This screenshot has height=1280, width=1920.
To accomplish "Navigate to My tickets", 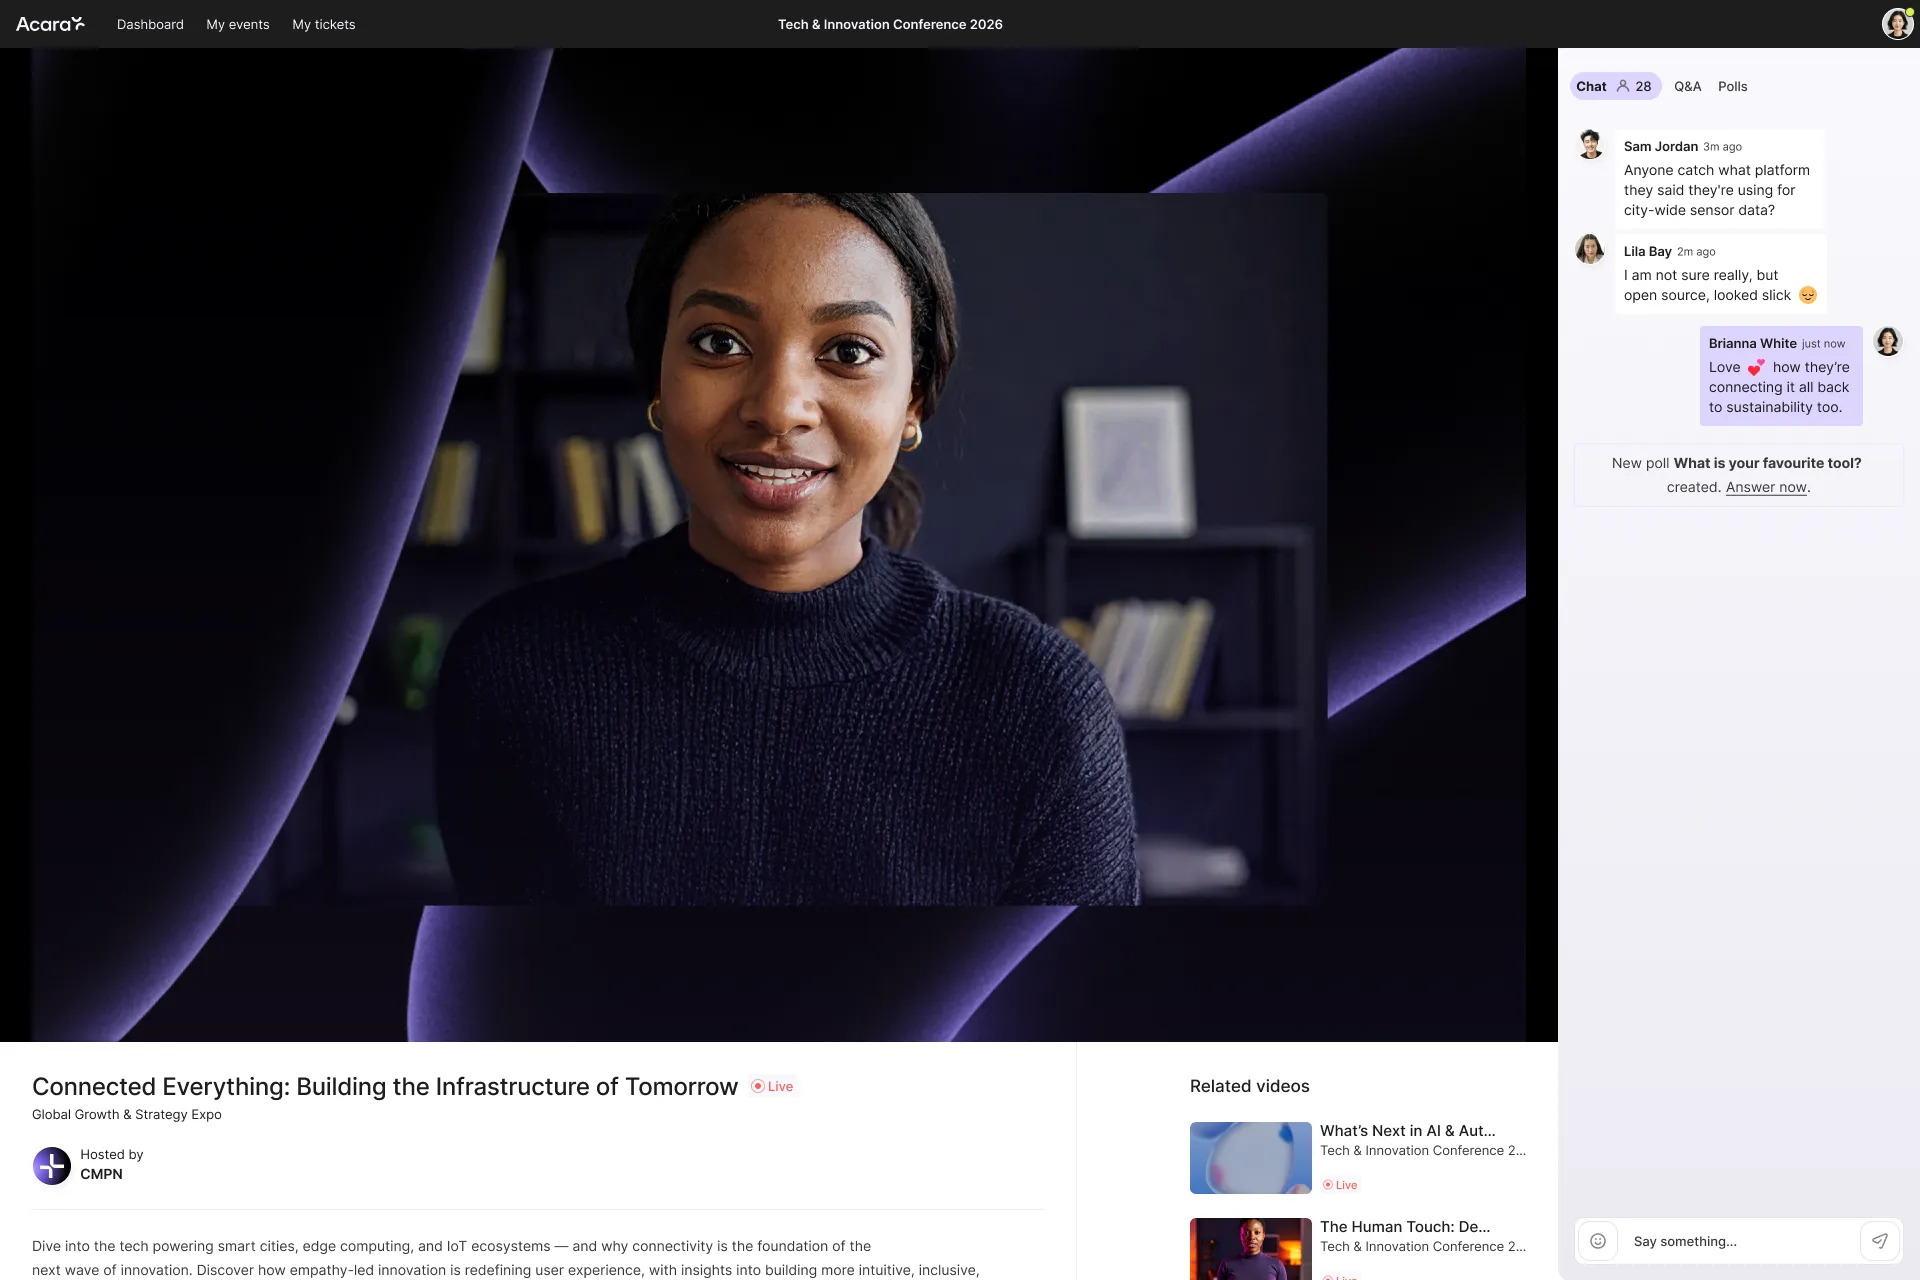I will click(x=323, y=24).
